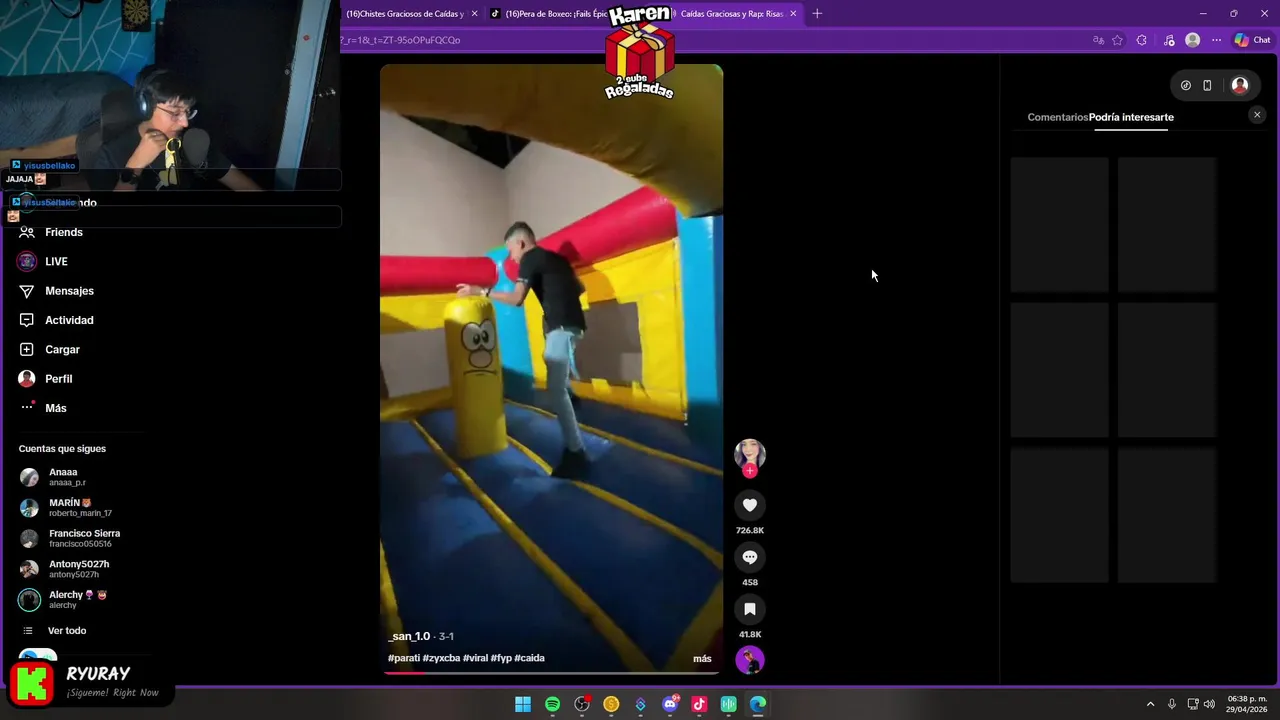This screenshot has height=720, width=1280.
Task: Save video with the bookmark icon
Action: click(x=750, y=609)
